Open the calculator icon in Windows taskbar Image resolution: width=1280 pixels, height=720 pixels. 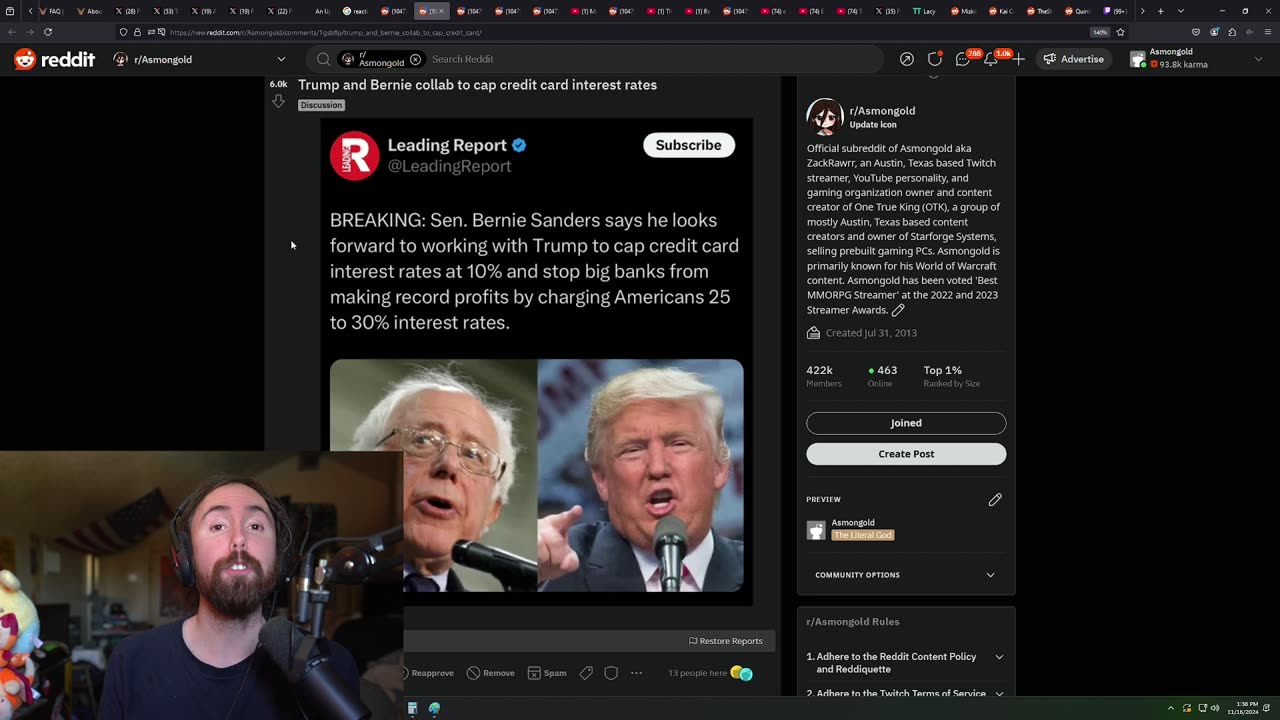click(x=412, y=708)
